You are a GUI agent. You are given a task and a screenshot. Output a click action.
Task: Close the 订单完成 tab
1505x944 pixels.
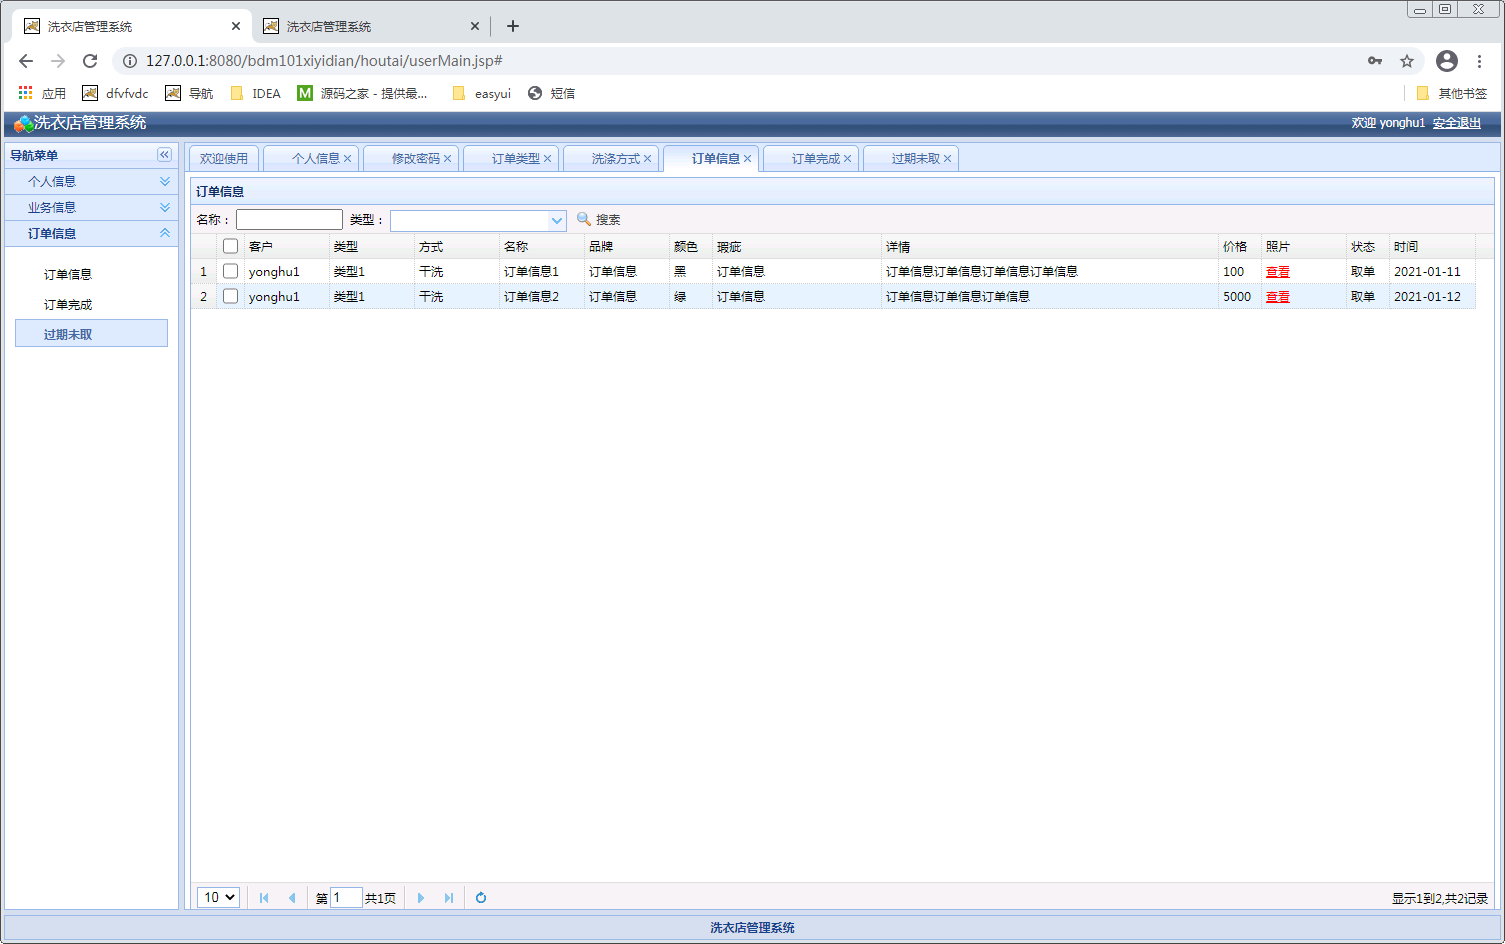pyautogui.click(x=848, y=159)
